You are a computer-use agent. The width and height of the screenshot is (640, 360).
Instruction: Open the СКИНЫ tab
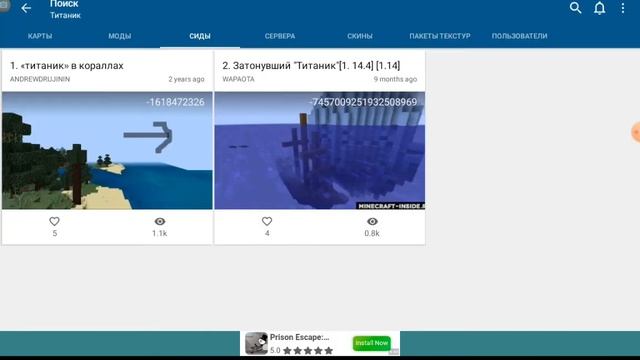coord(360,36)
